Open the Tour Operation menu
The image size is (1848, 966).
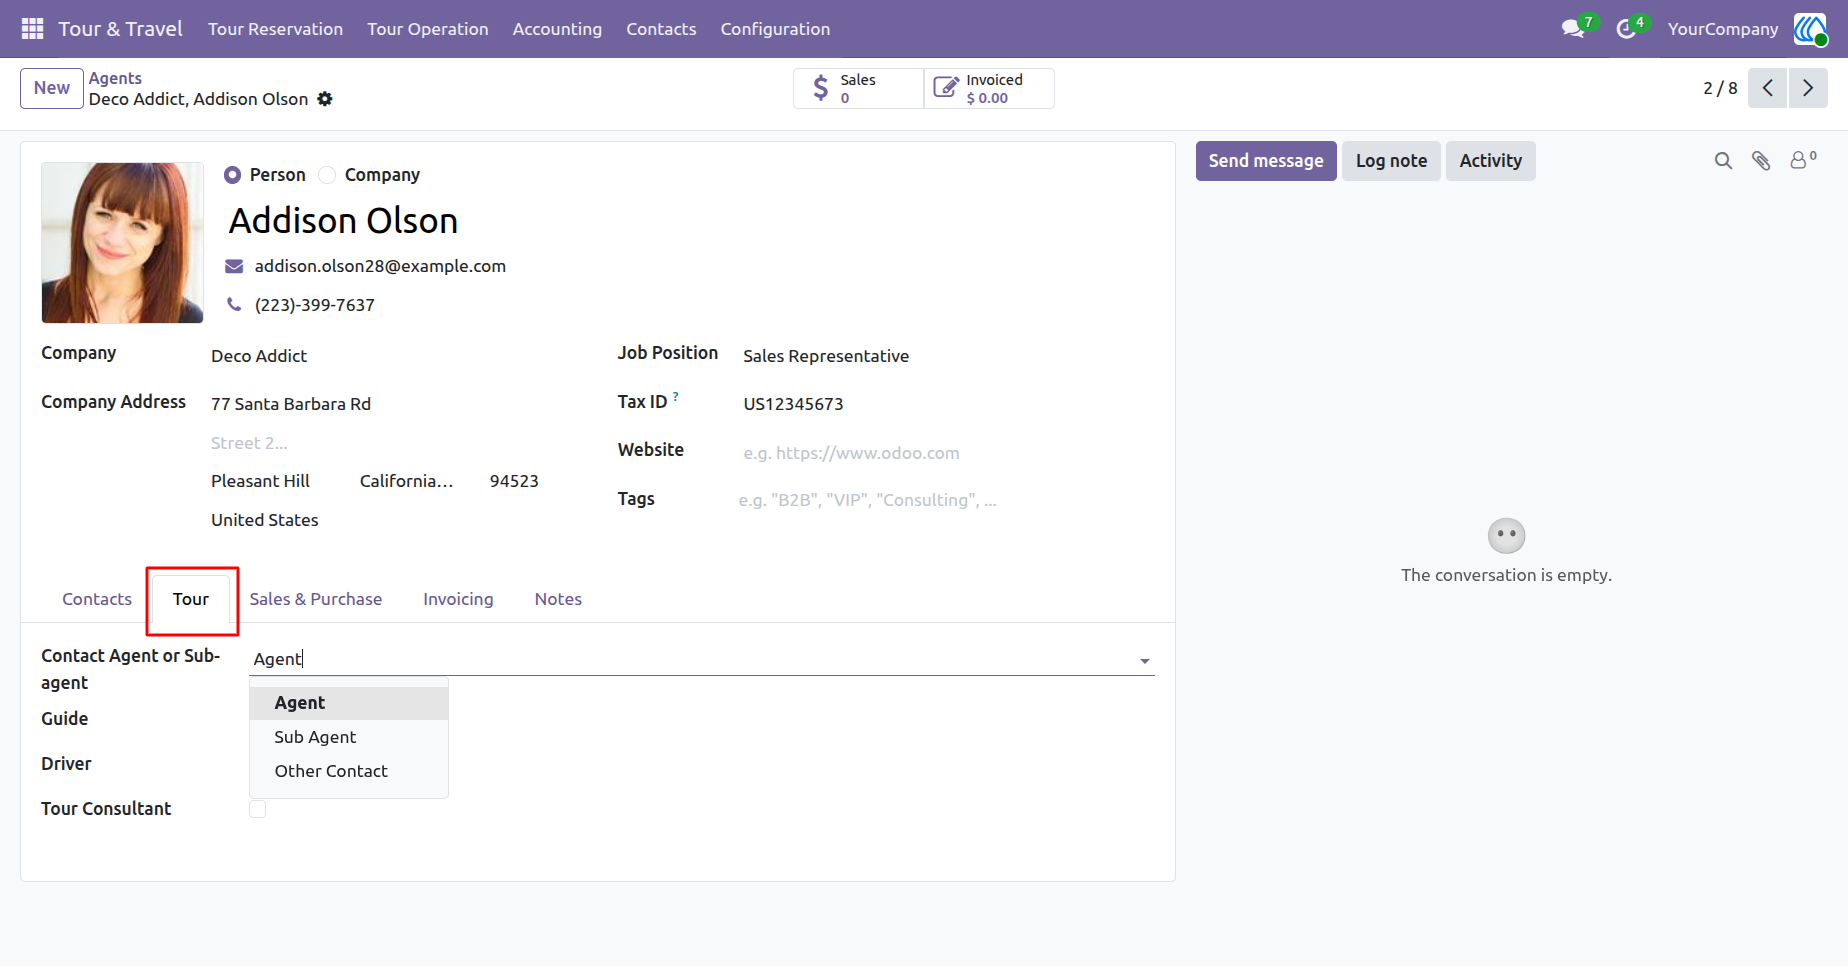click(428, 29)
